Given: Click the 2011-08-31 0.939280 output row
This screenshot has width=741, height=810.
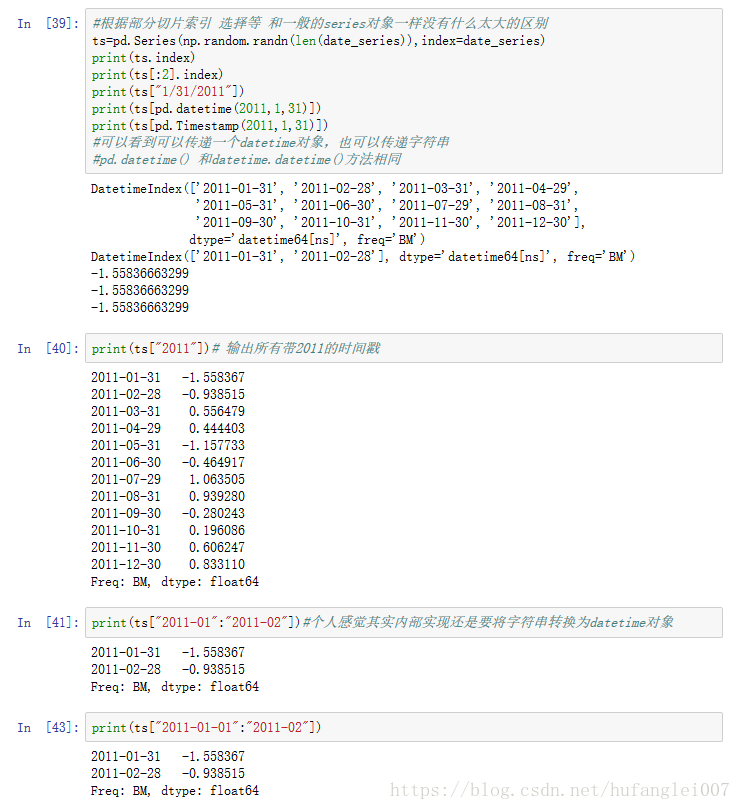Looking at the screenshot, I should tap(167, 497).
